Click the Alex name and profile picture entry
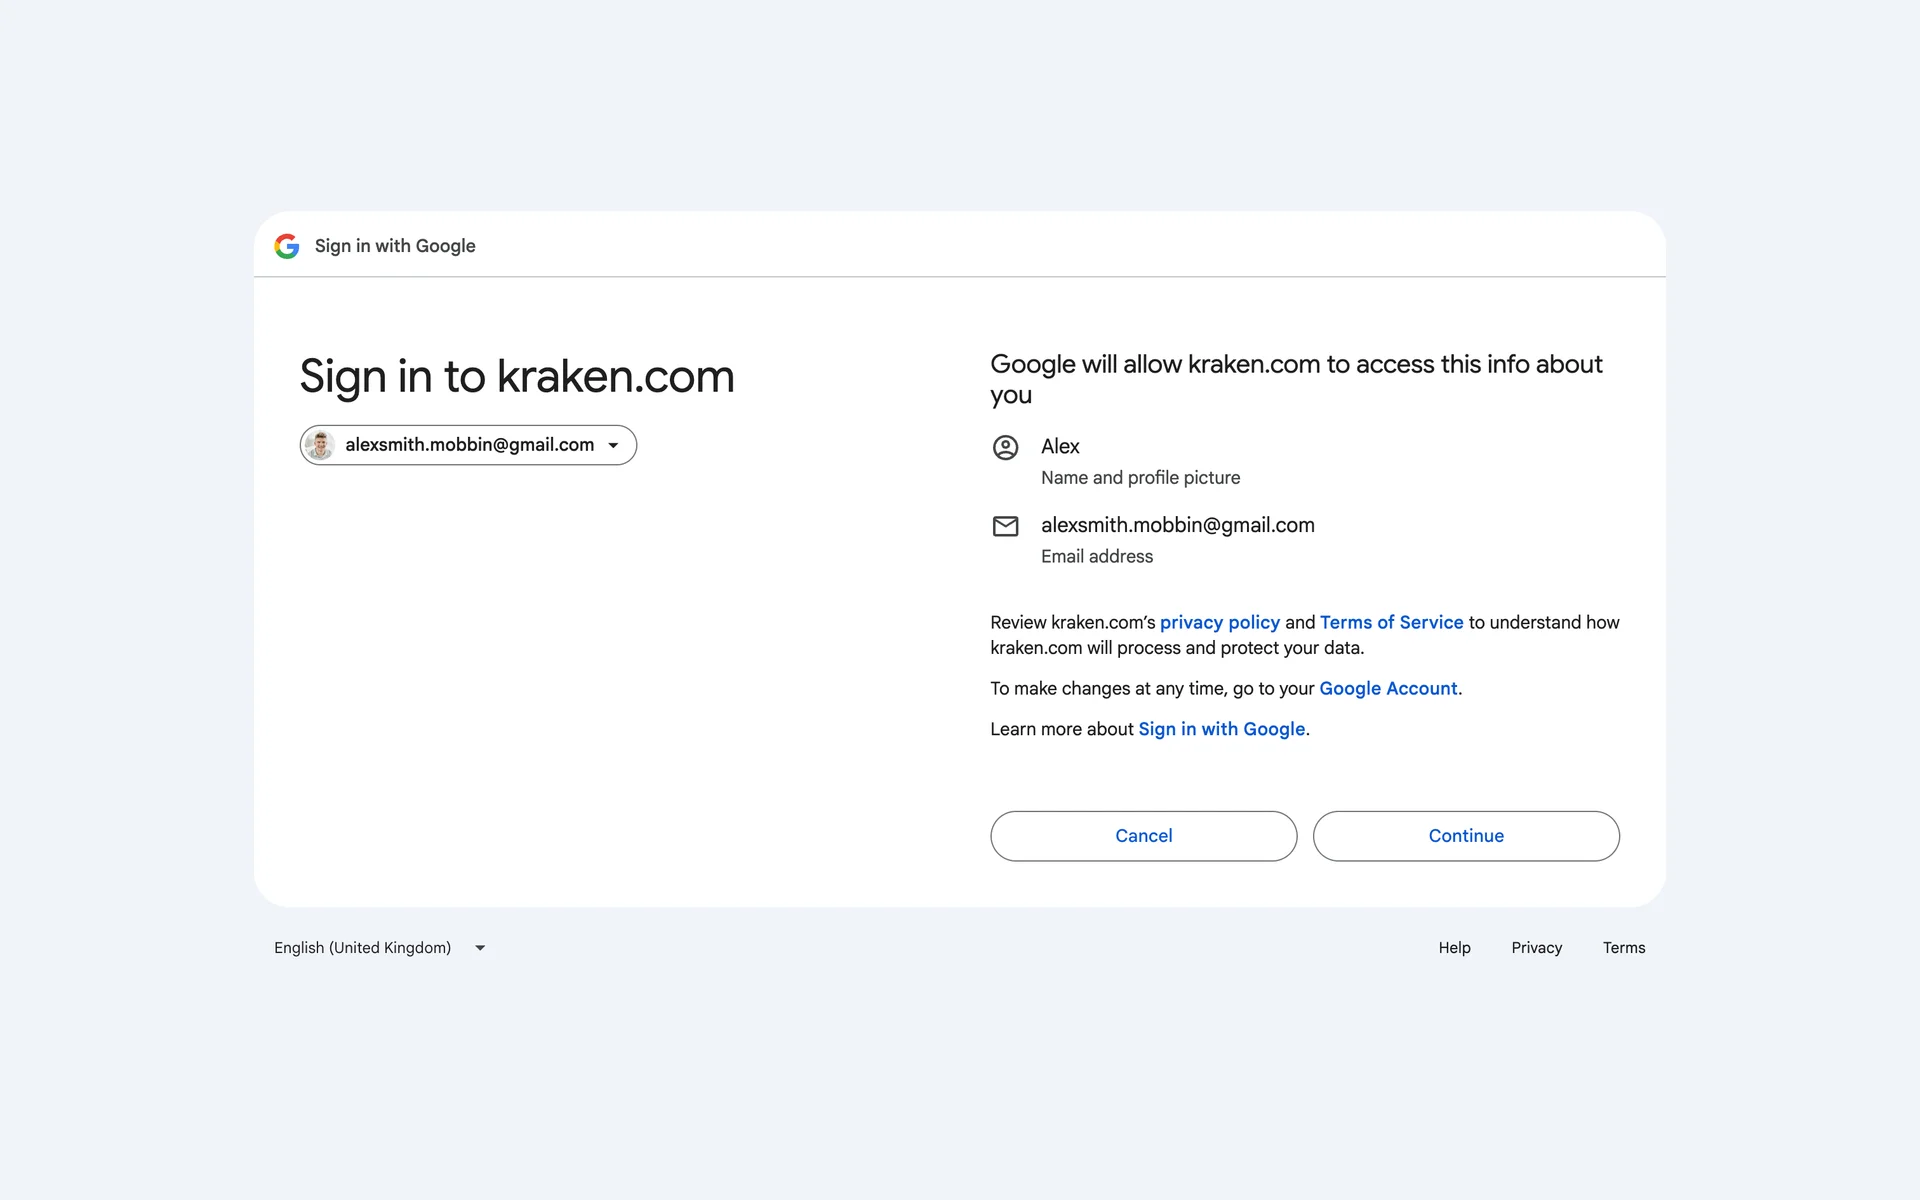The height and width of the screenshot is (1200, 1920). pyautogui.click(x=1140, y=461)
